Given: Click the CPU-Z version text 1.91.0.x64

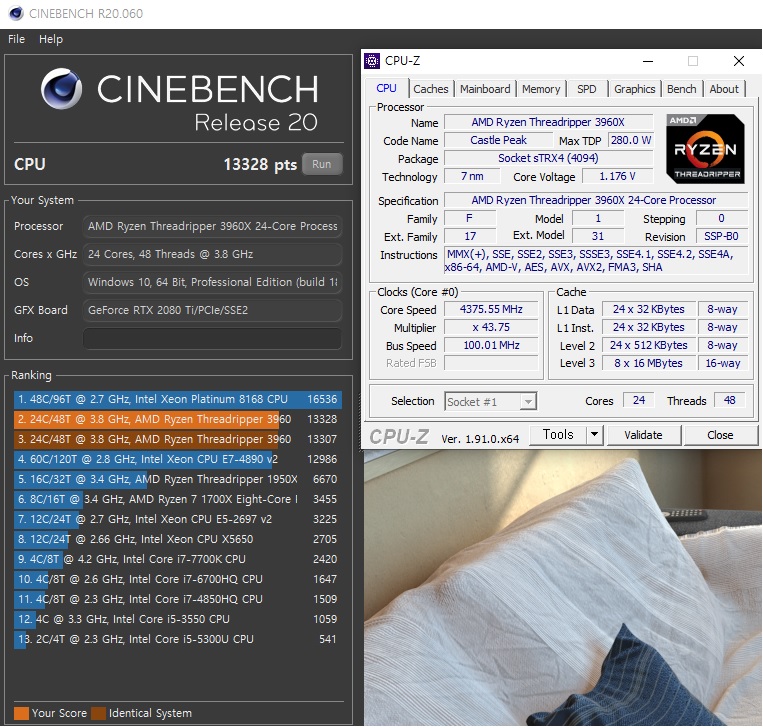Looking at the screenshot, I should [x=480, y=438].
